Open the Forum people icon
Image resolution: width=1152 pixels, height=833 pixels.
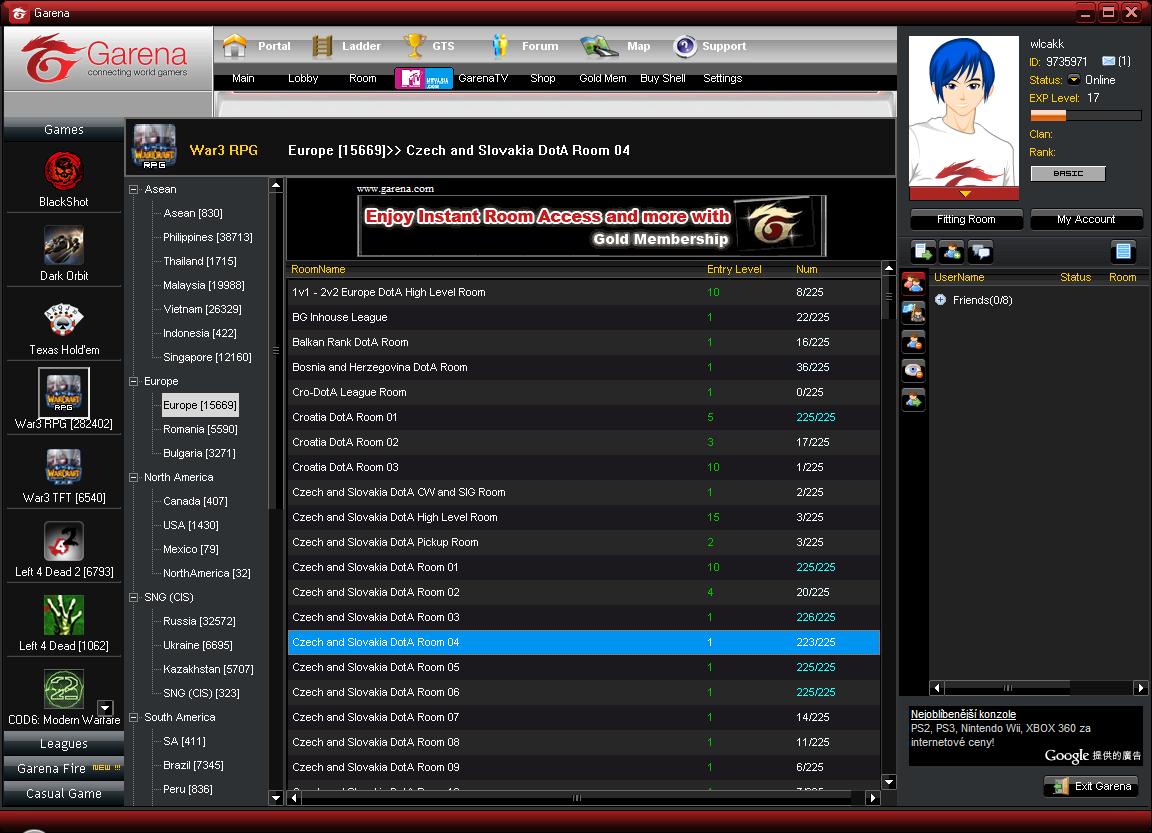pos(500,46)
